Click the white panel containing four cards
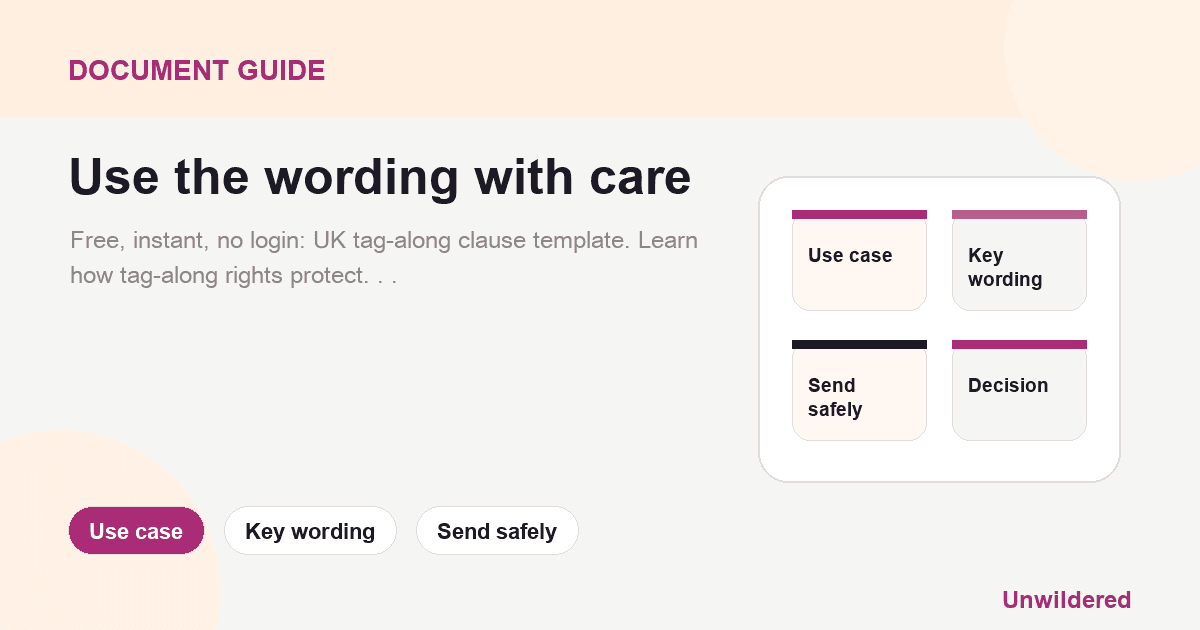 coord(939,329)
